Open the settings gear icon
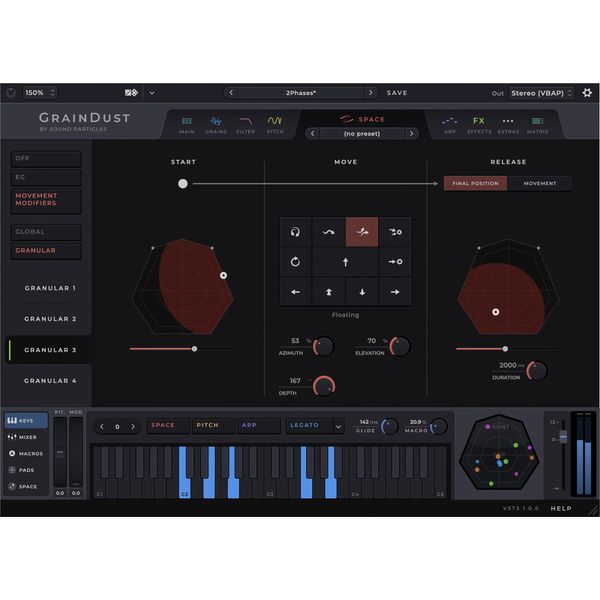 [x=587, y=93]
